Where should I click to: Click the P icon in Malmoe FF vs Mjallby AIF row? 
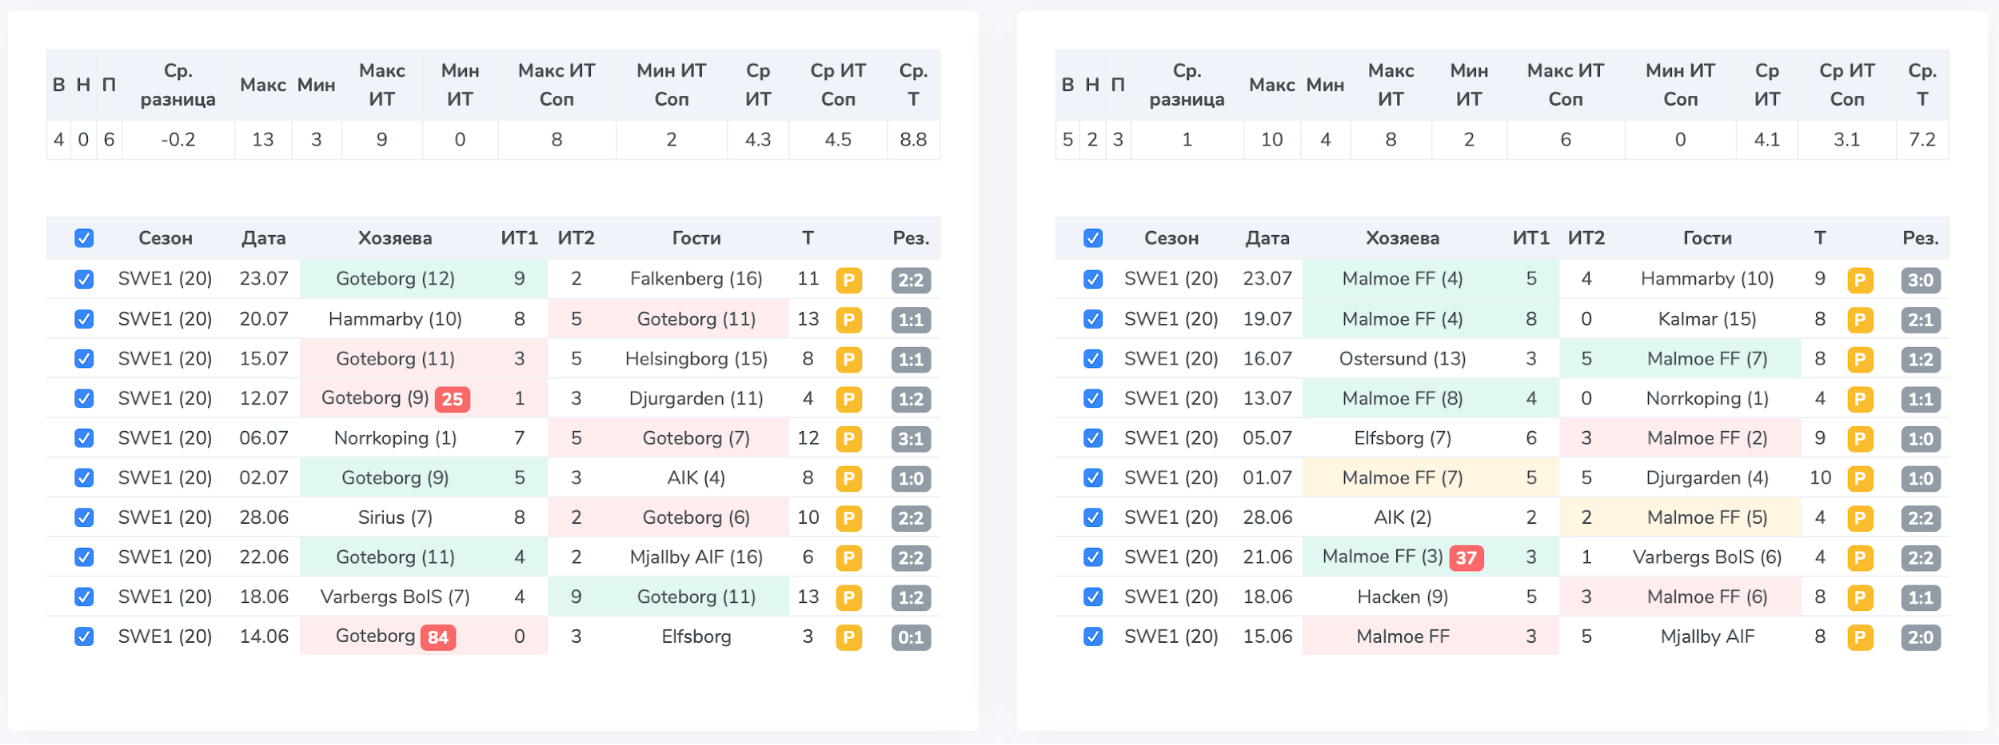coord(1860,637)
